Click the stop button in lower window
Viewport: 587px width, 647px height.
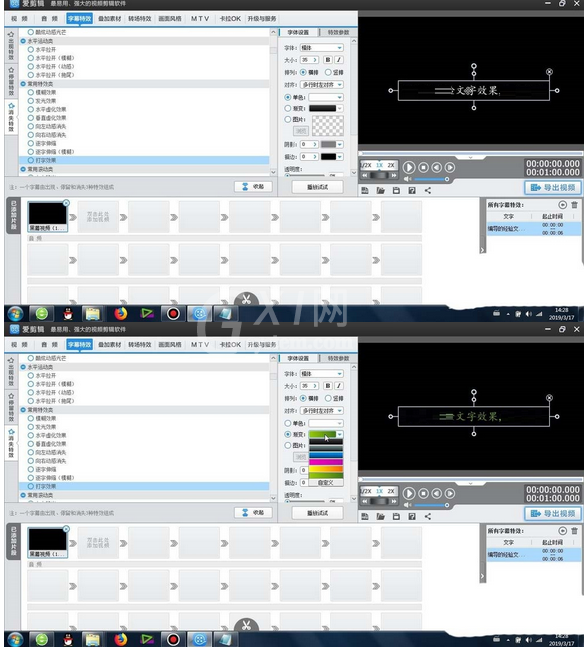[423, 493]
